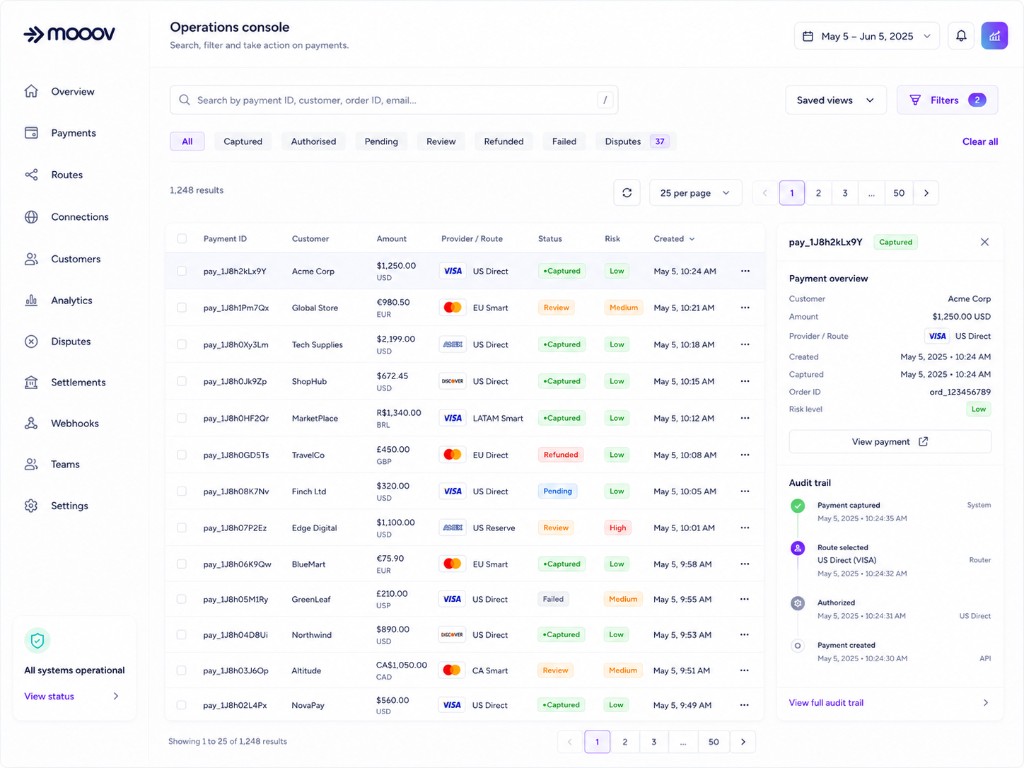Expand the Saved views dropdown
Image resolution: width=1024 pixels, height=768 pixels.
835,100
